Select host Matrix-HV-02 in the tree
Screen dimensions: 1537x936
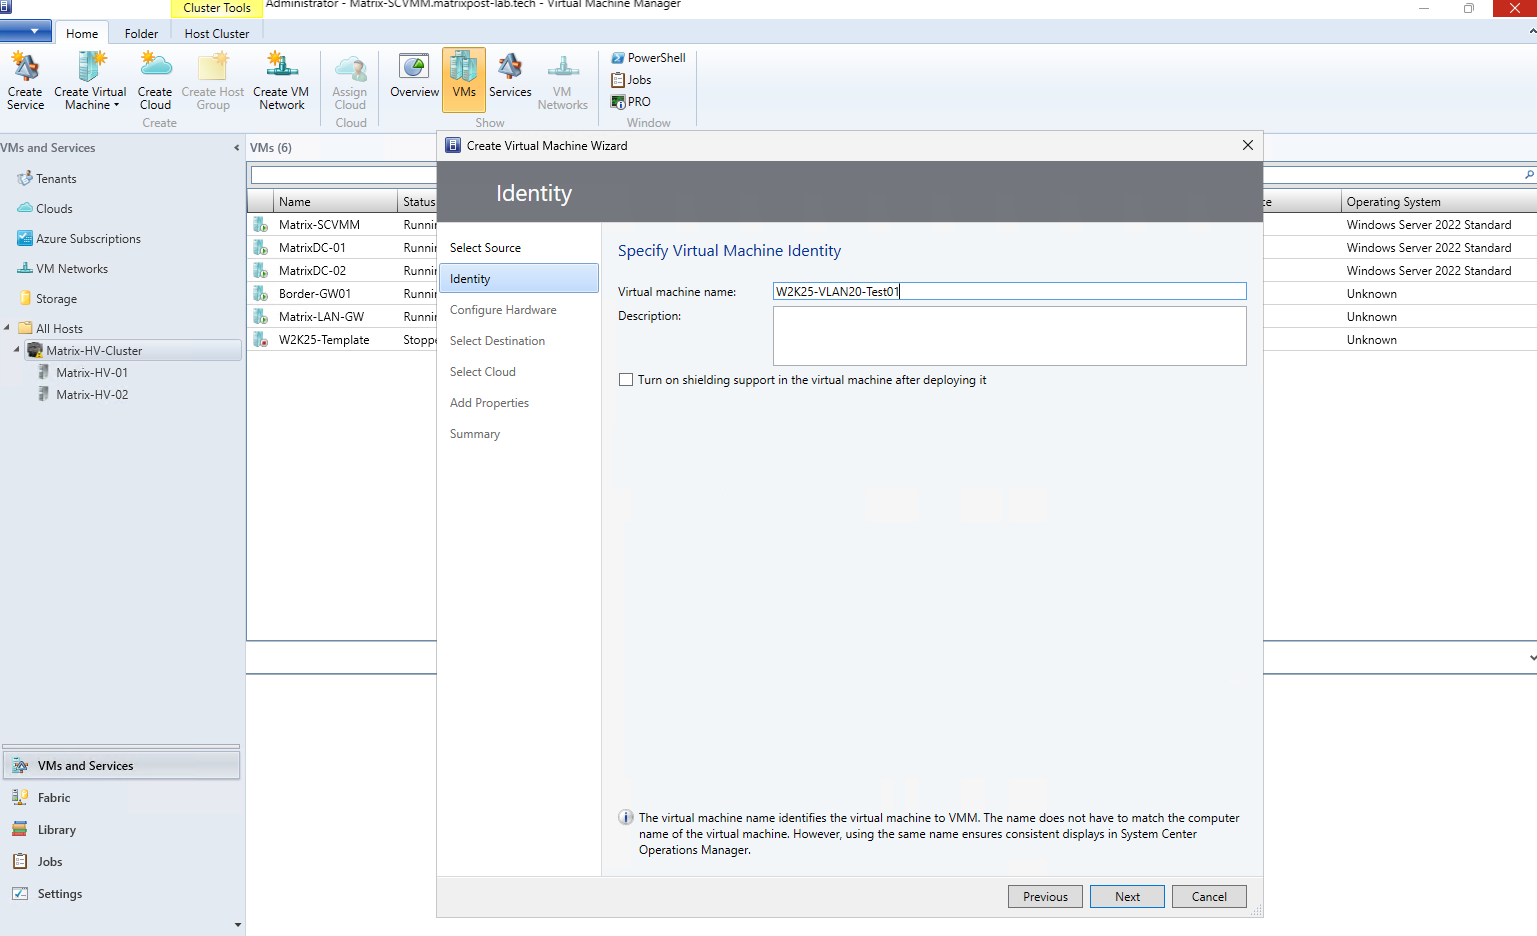click(83, 395)
